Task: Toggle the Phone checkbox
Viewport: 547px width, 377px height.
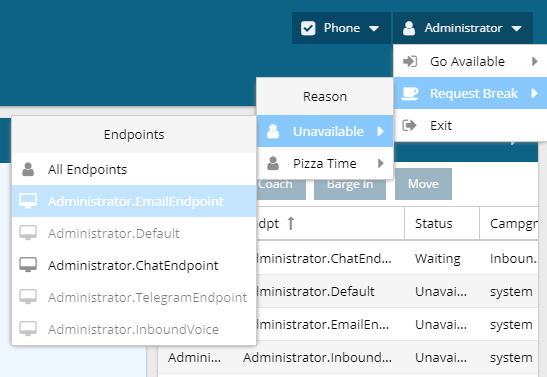Action: [308, 28]
